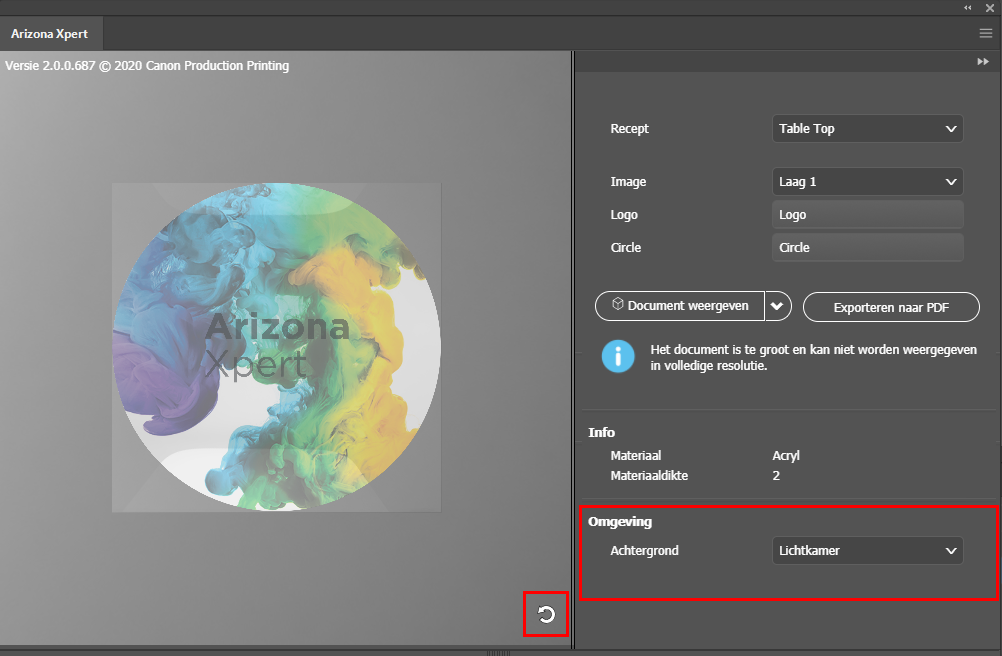Click the 'Info' section heading

(x=601, y=432)
